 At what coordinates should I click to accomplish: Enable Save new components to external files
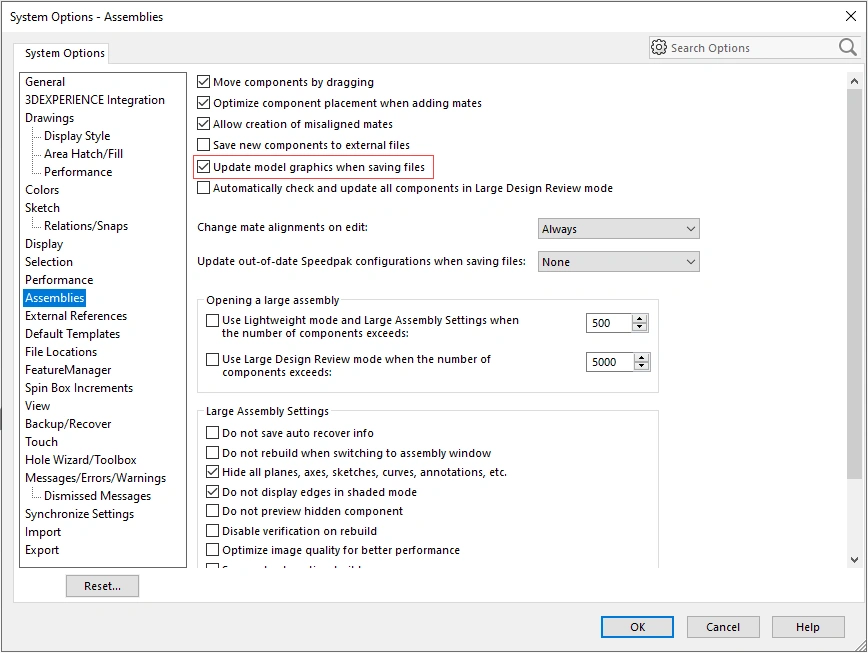click(204, 145)
